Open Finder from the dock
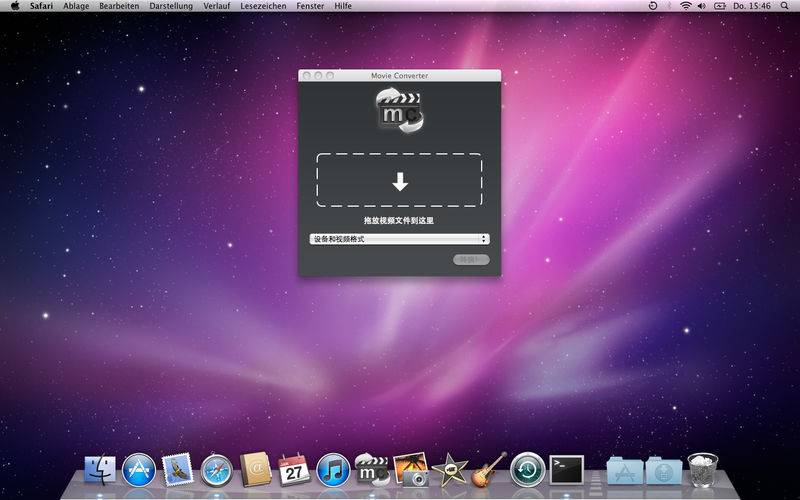This screenshot has width=800, height=500. pos(100,470)
